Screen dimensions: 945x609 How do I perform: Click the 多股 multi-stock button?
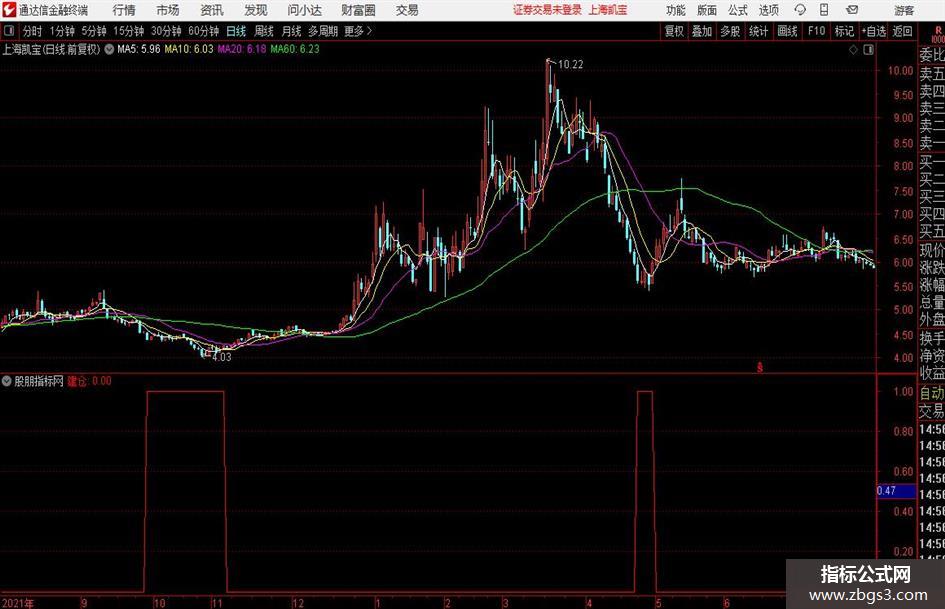[x=730, y=31]
